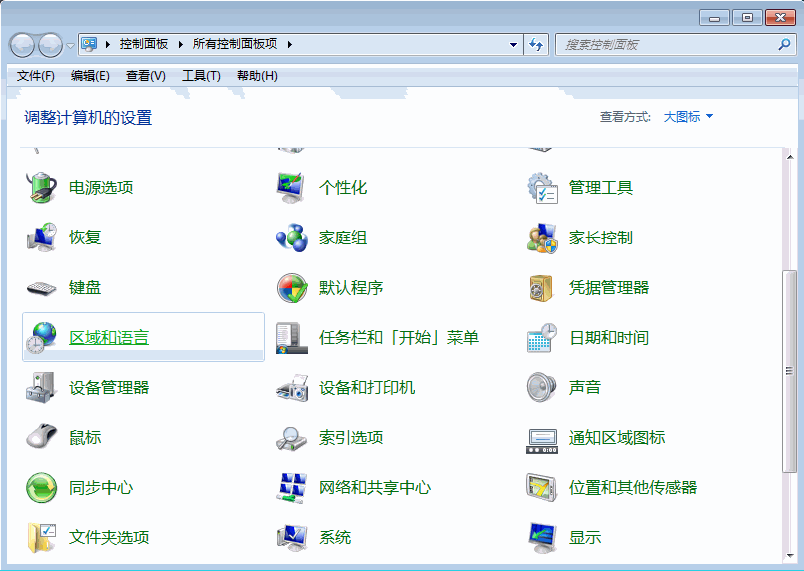Open the 默认程序 icon
This screenshot has height=571, width=804.
click(x=292, y=288)
